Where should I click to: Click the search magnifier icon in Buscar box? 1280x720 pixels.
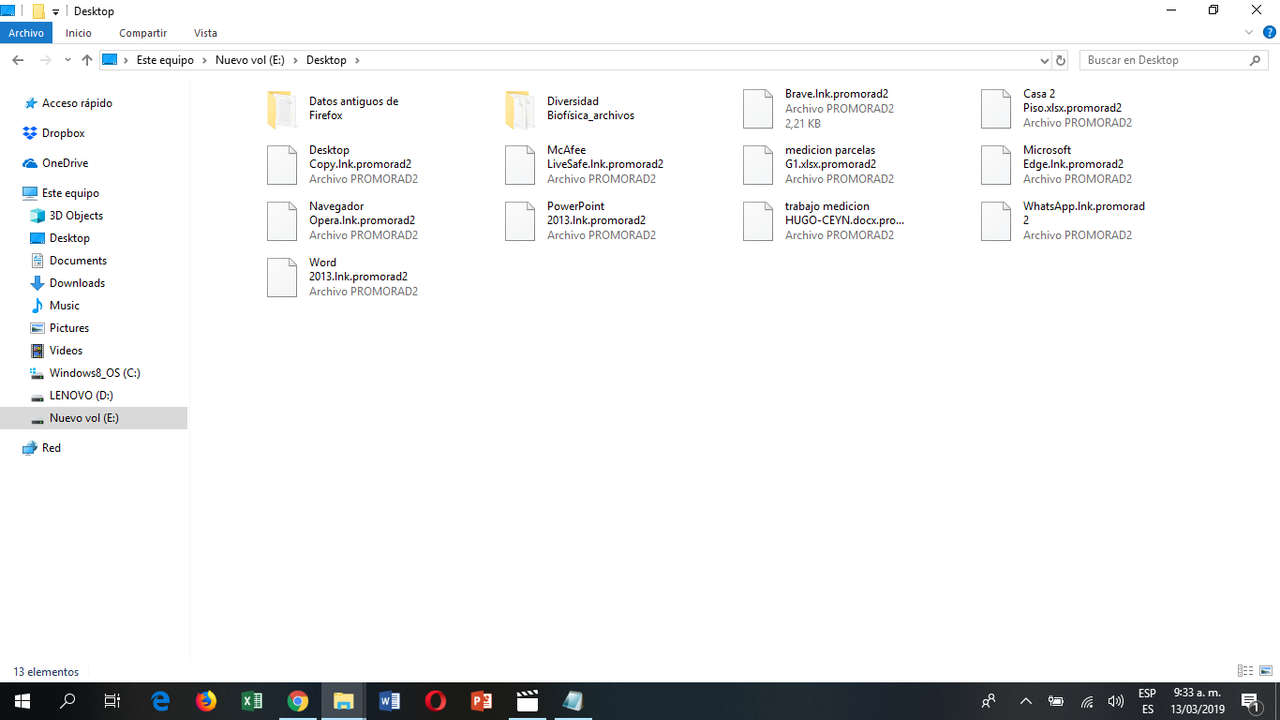(x=1256, y=60)
